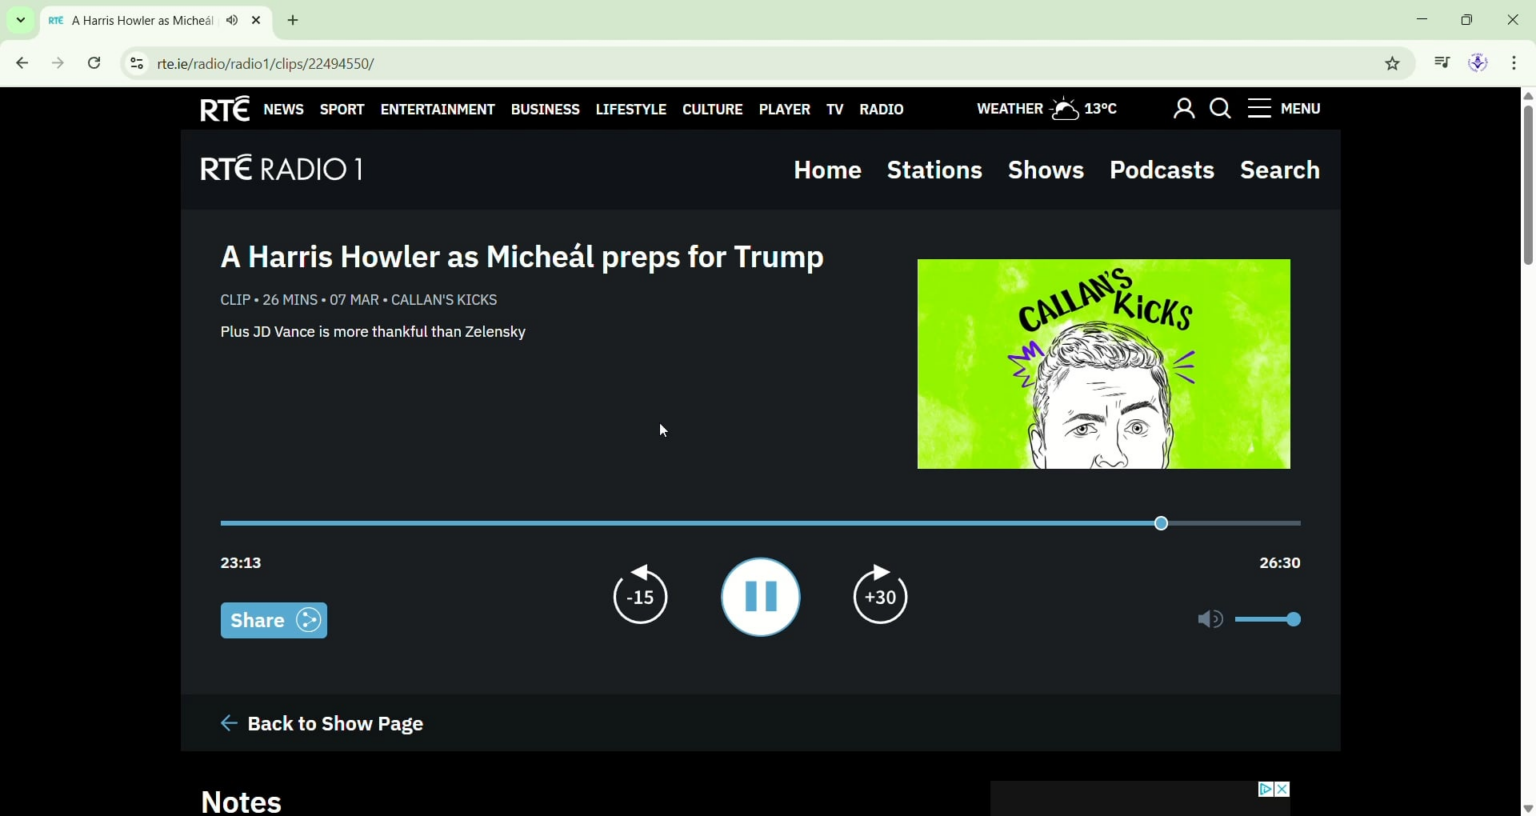Open the hamburger MENU
Viewport: 1536px width, 816px height.
click(x=1285, y=108)
